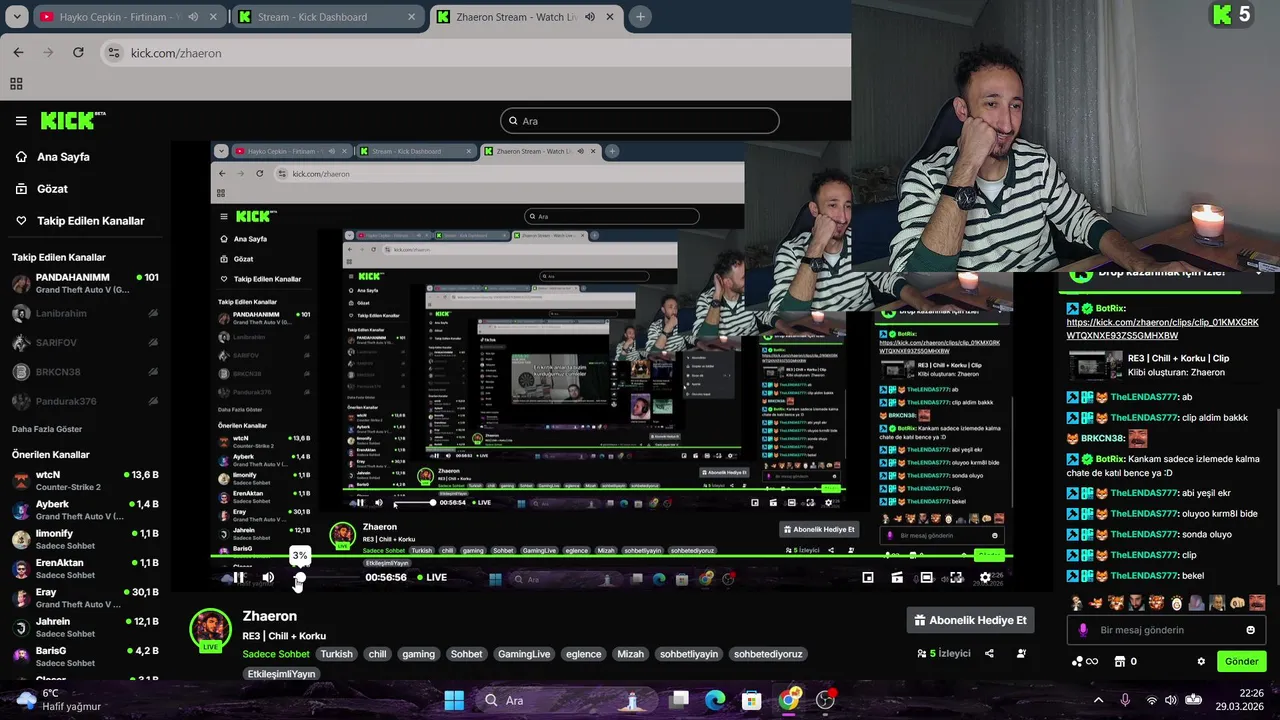Adjust the player volume slider

click(x=325, y=577)
